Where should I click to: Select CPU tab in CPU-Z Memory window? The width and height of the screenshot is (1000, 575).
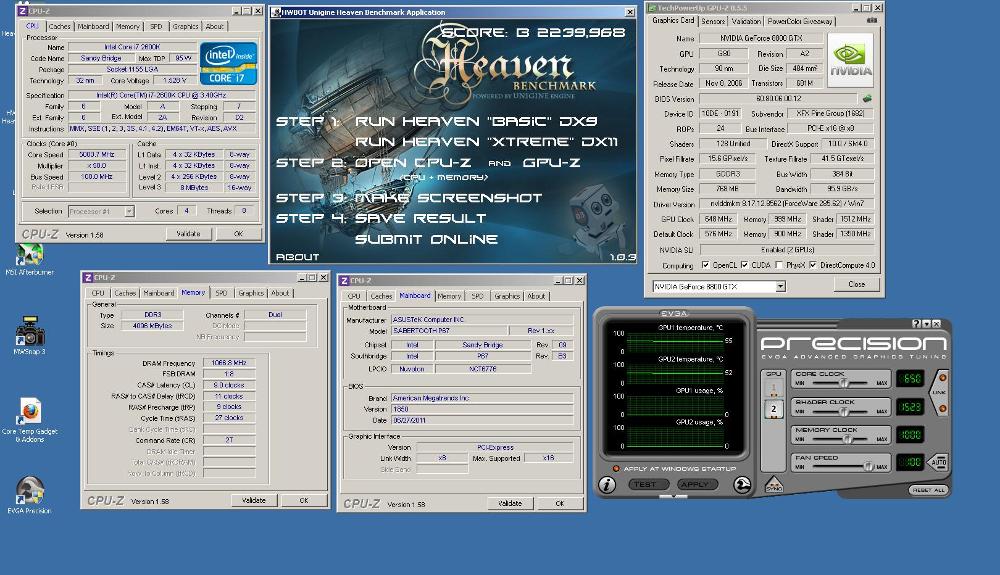[x=98, y=293]
